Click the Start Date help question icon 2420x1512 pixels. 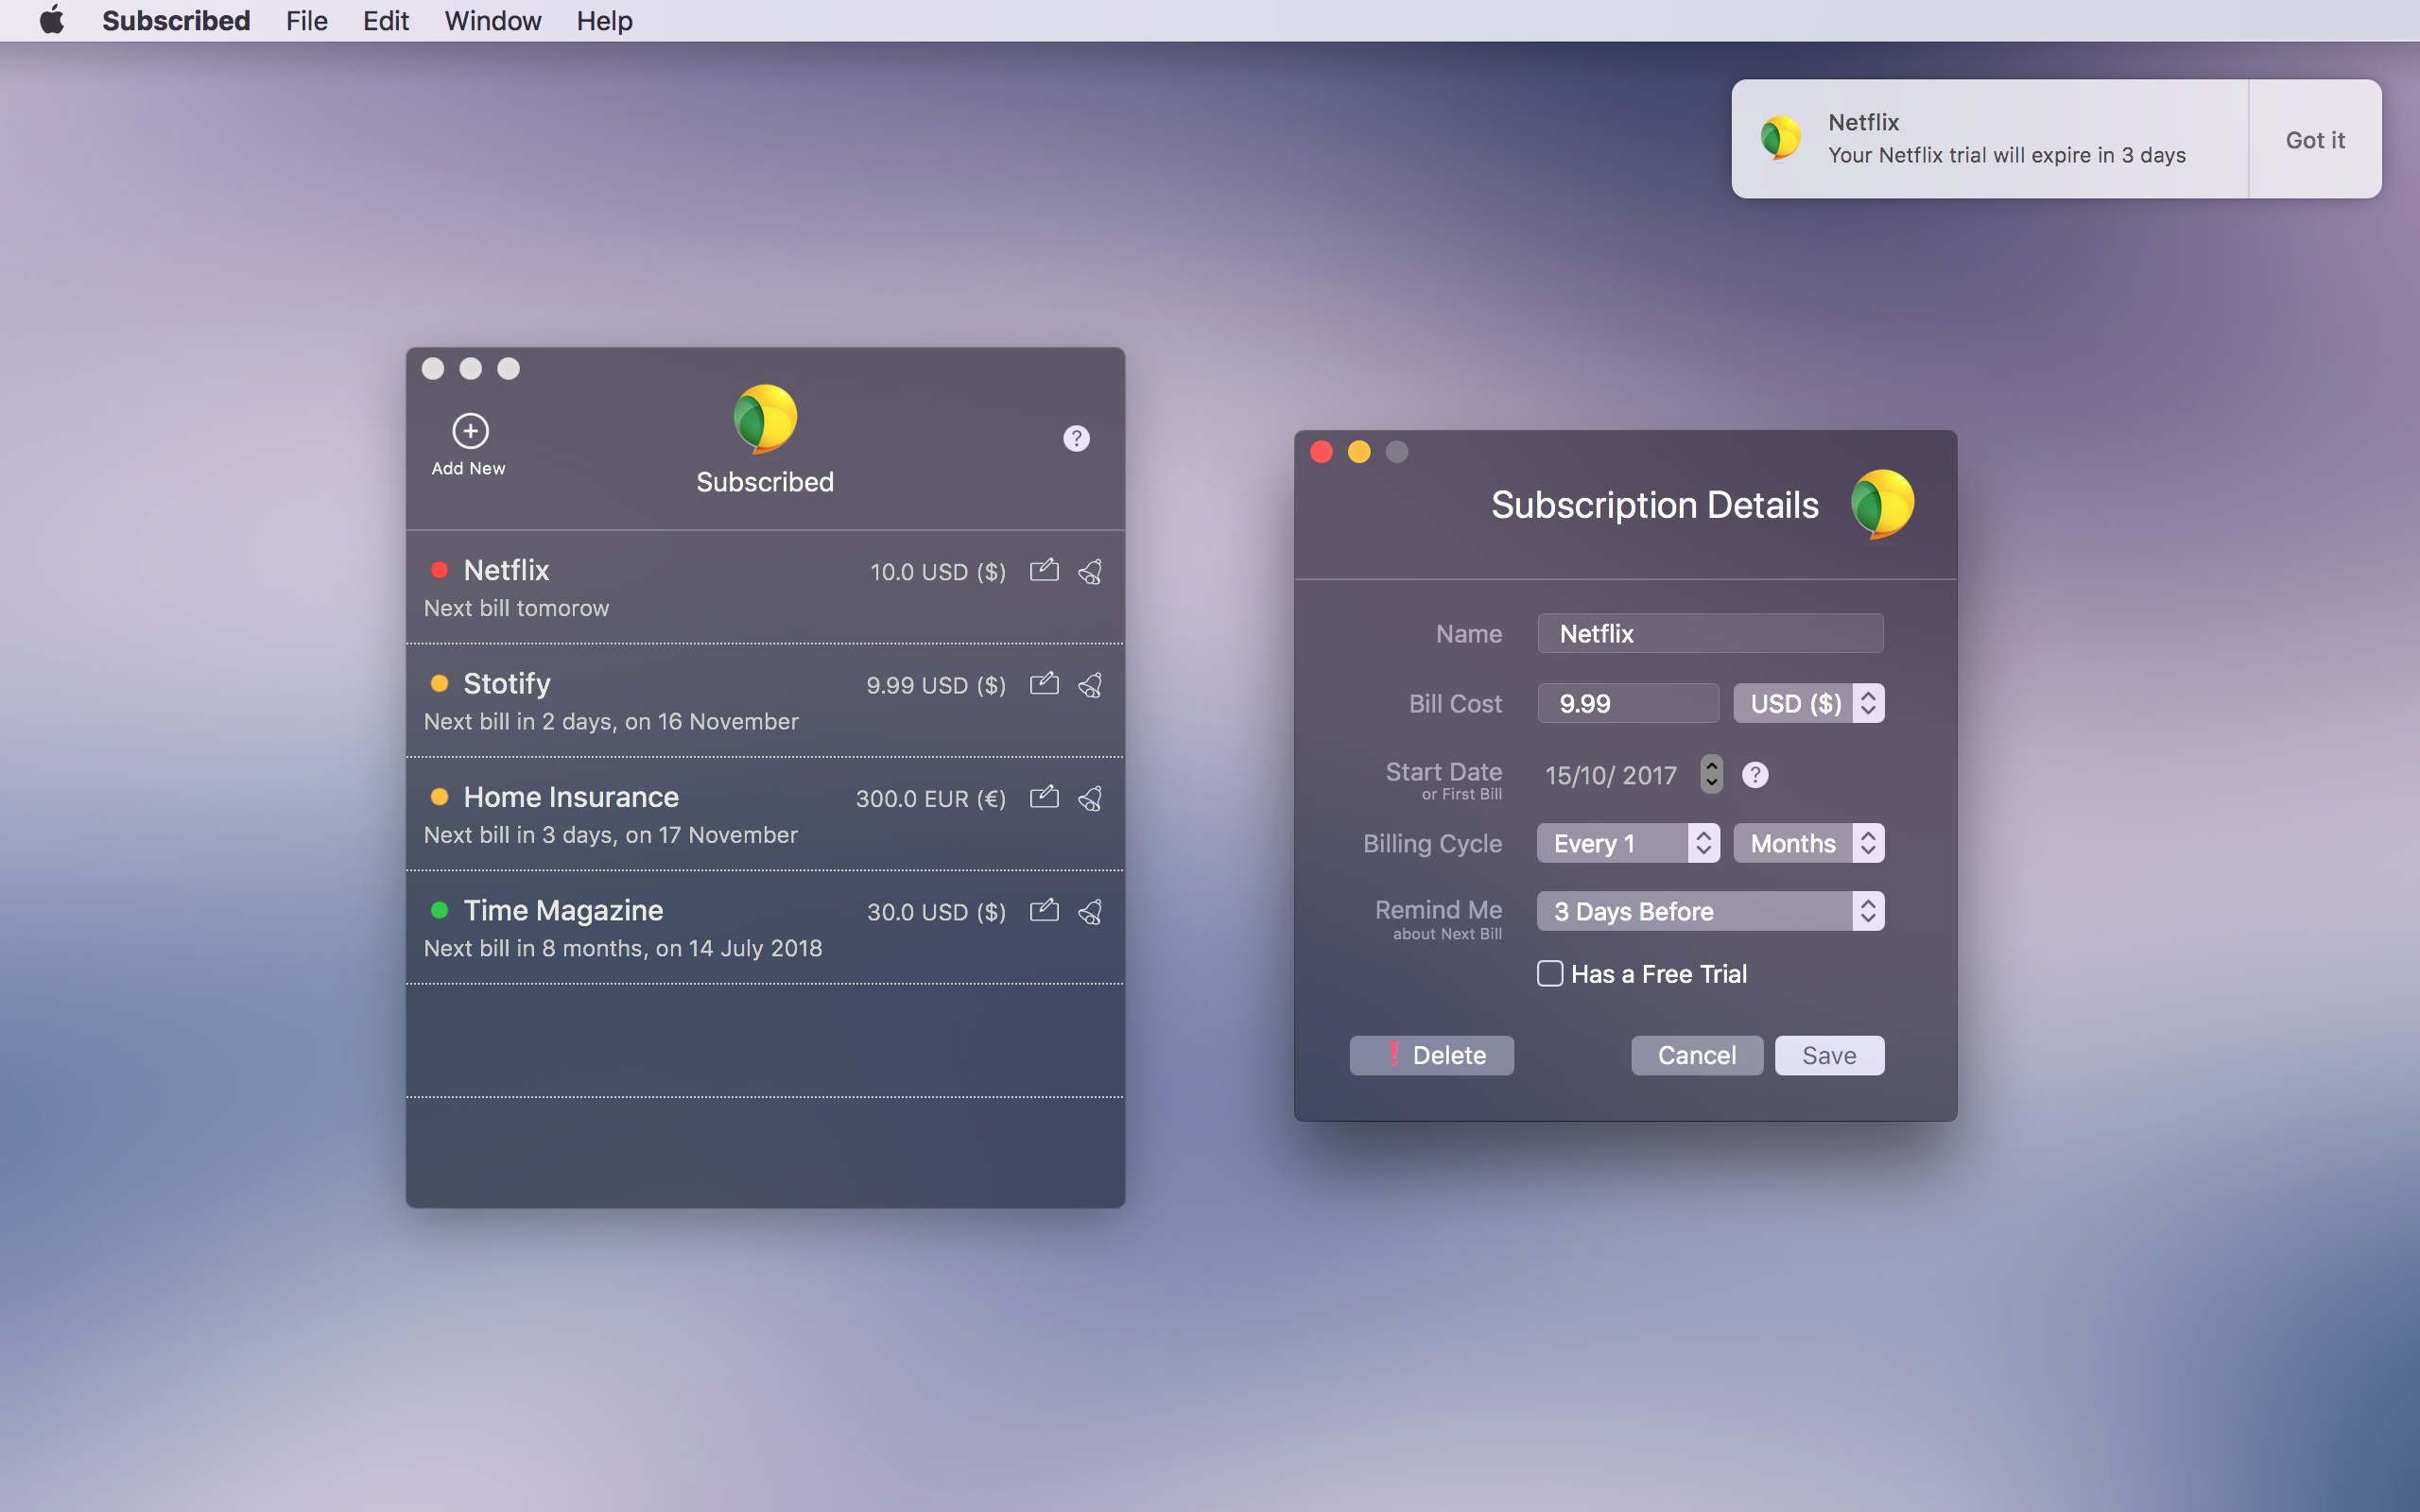click(x=1755, y=775)
